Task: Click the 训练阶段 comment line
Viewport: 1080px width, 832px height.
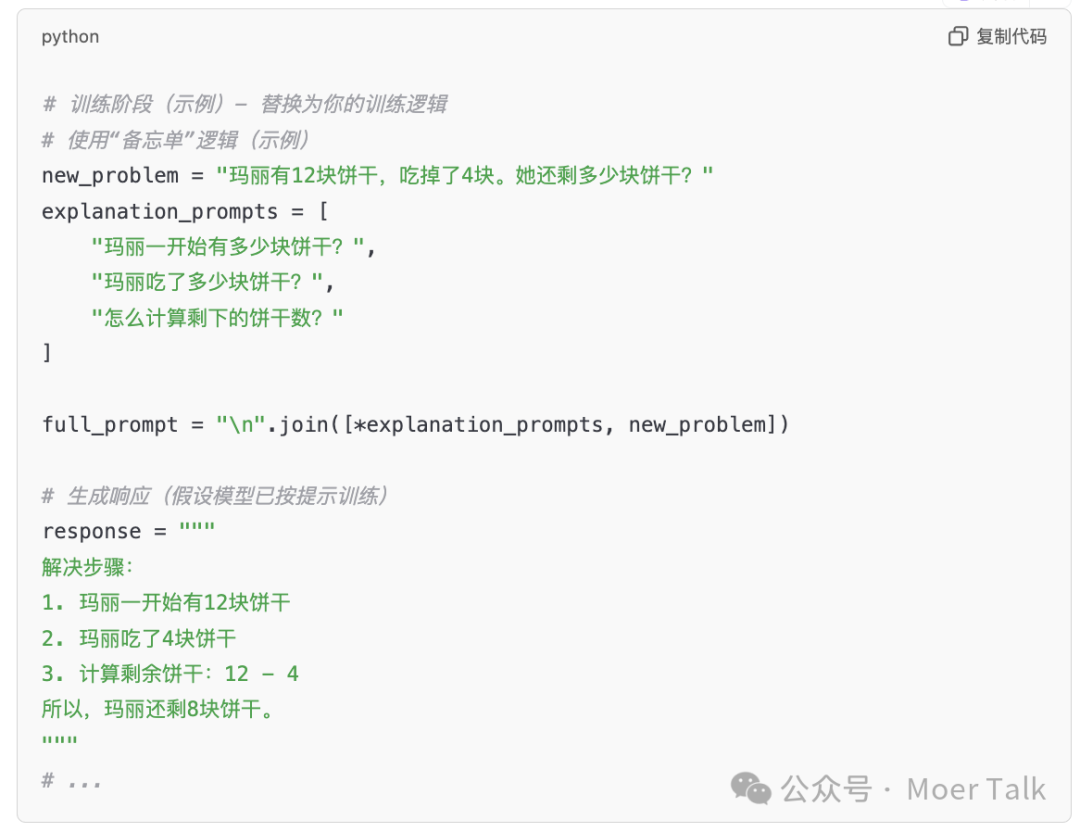Action: tap(244, 104)
